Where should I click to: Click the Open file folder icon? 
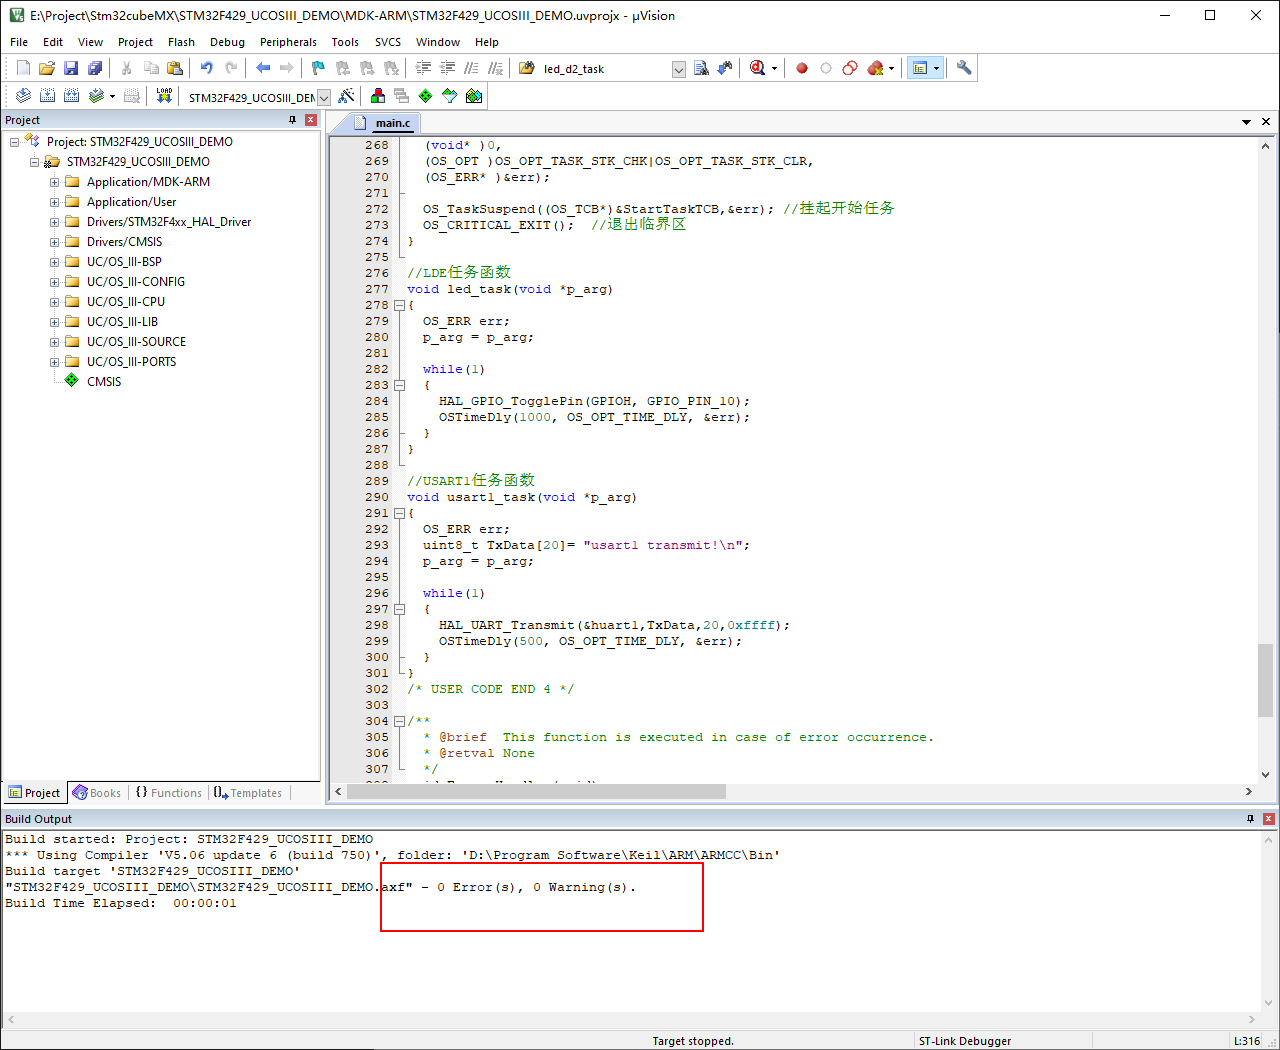click(47, 68)
